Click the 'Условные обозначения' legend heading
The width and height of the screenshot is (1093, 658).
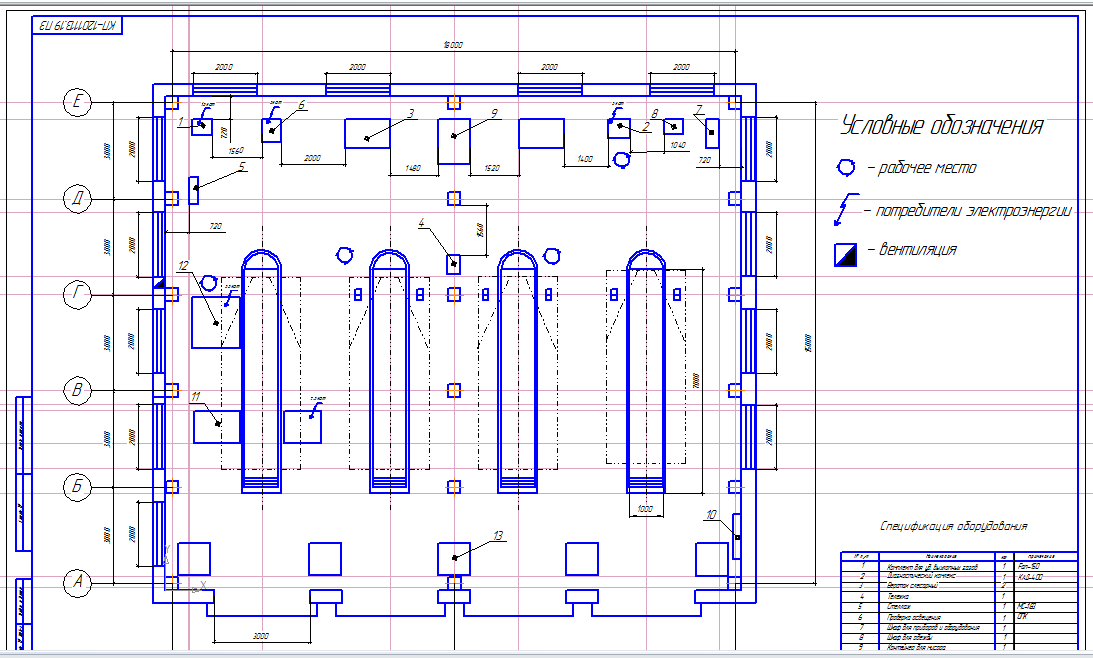tap(941, 125)
